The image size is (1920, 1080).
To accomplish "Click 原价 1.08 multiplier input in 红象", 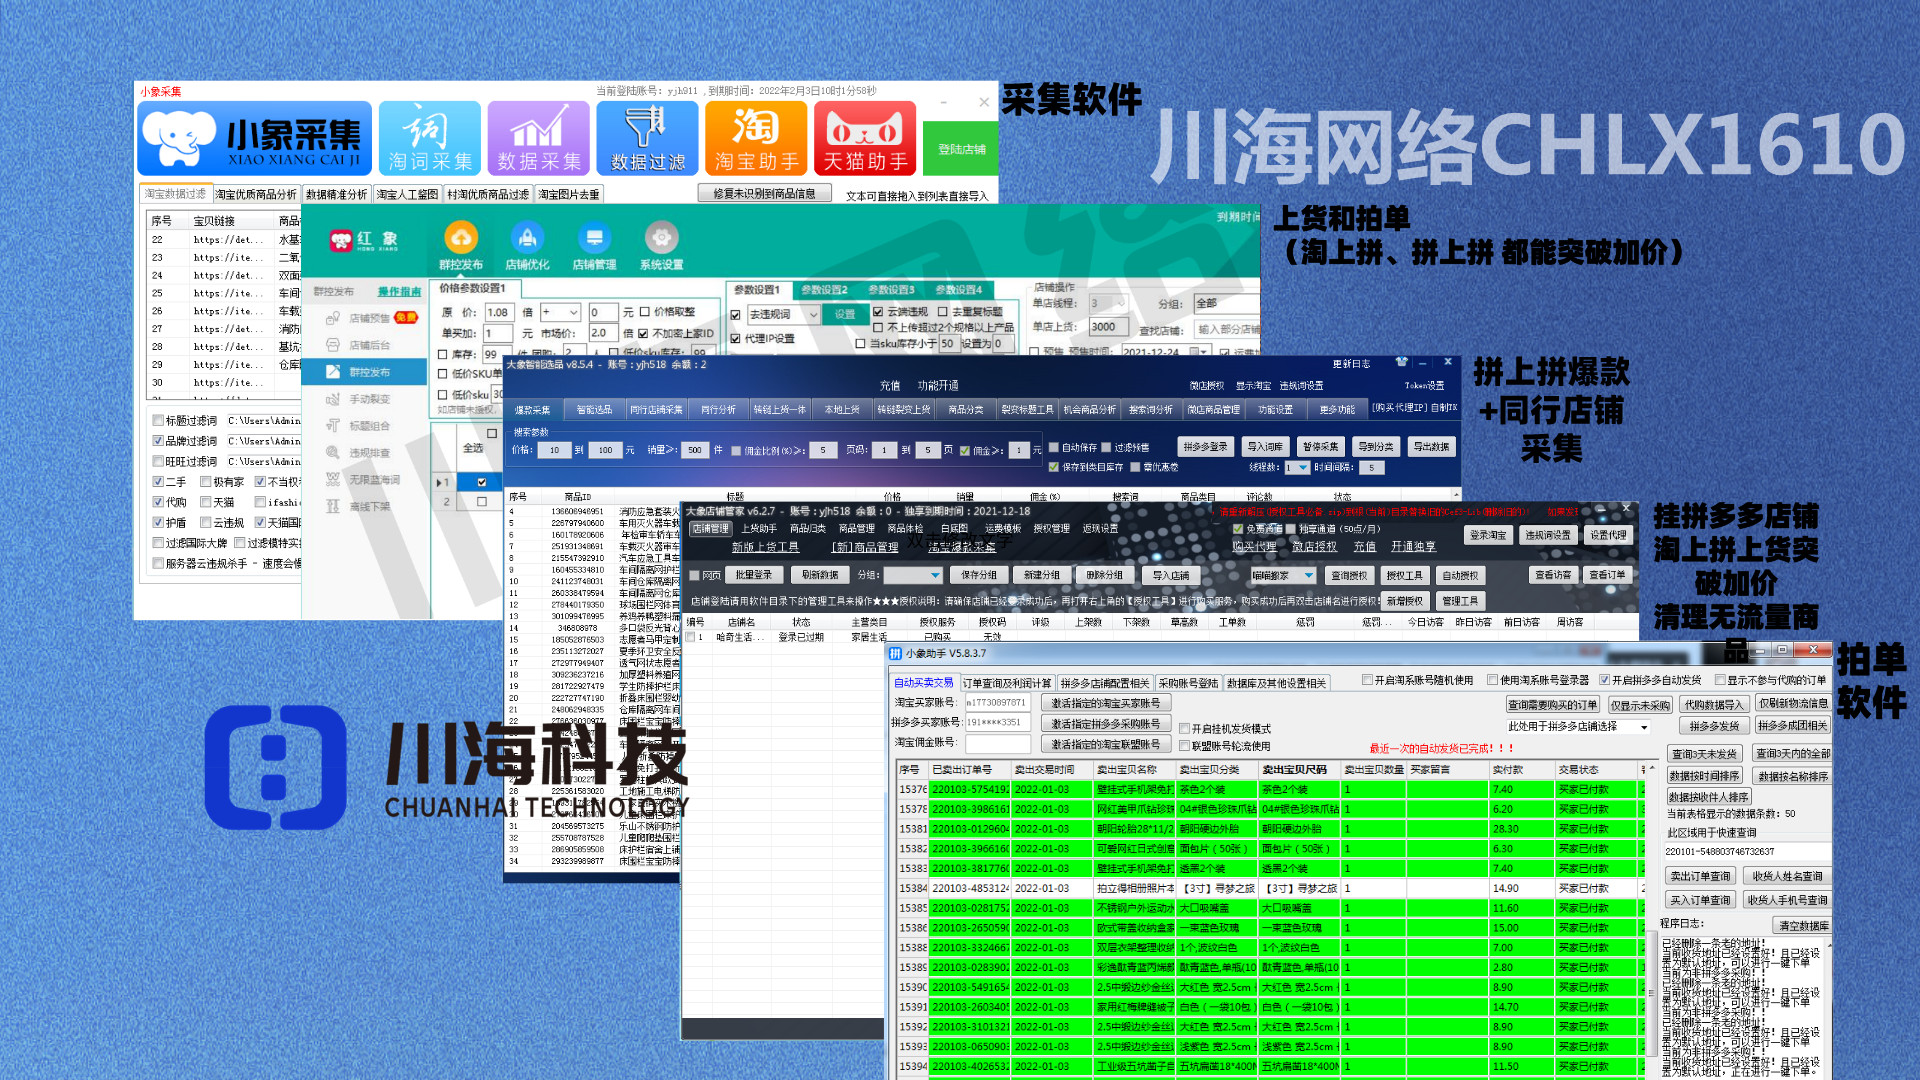I will pos(500,312).
